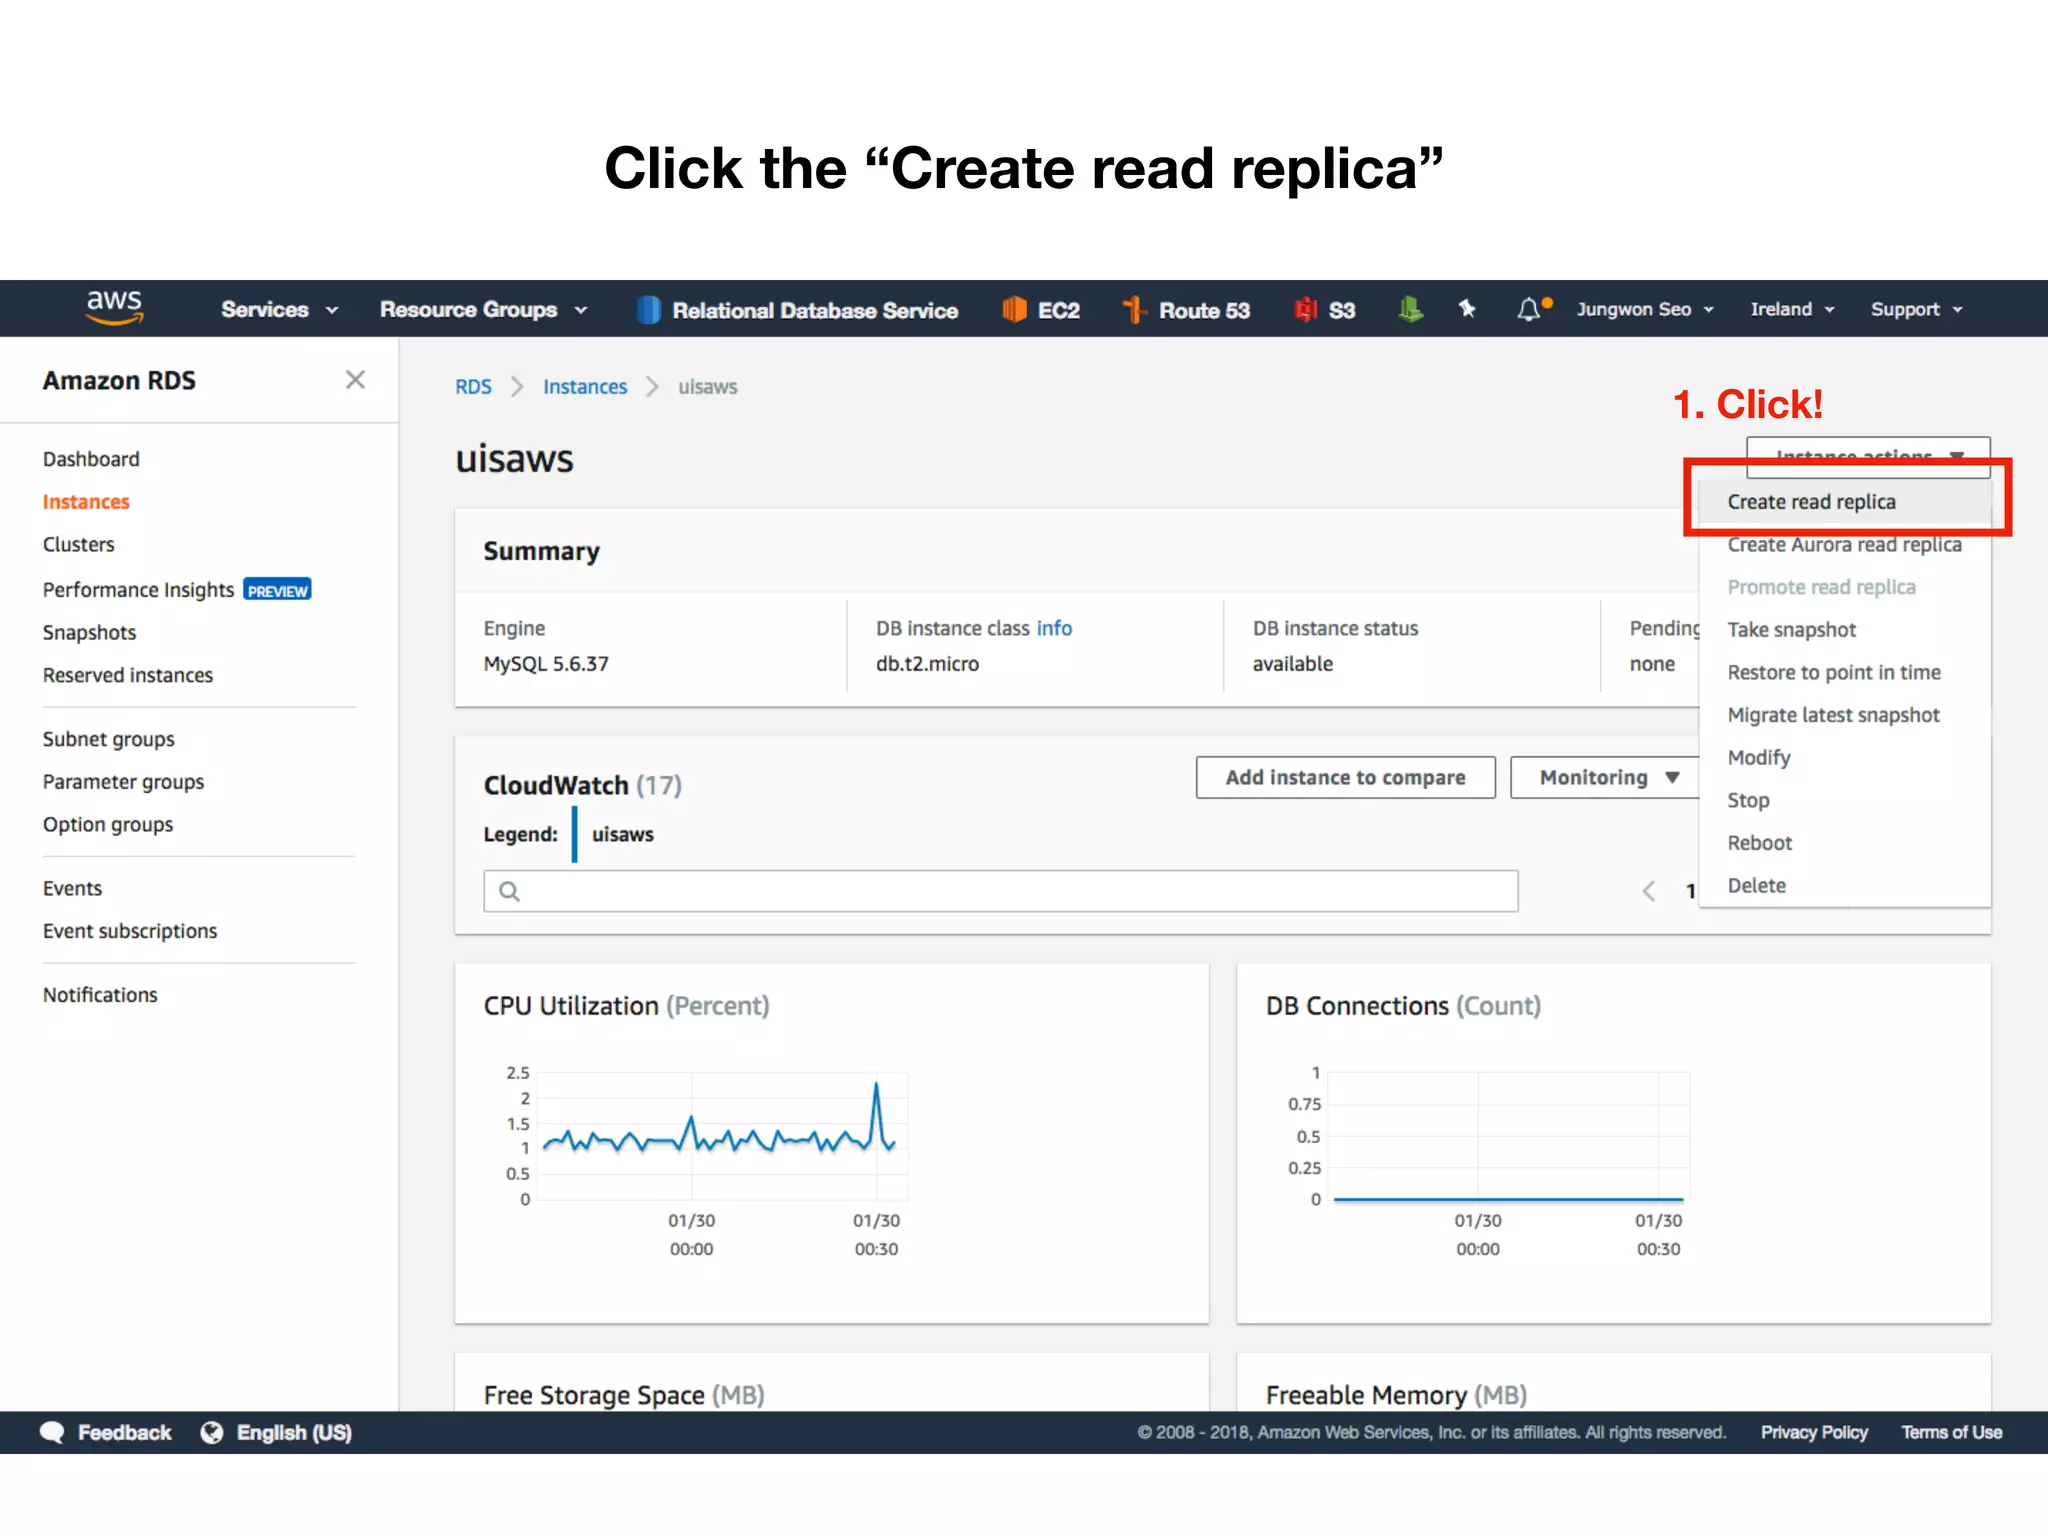Open Events in the sidebar
2048x1536 pixels.
(x=72, y=889)
